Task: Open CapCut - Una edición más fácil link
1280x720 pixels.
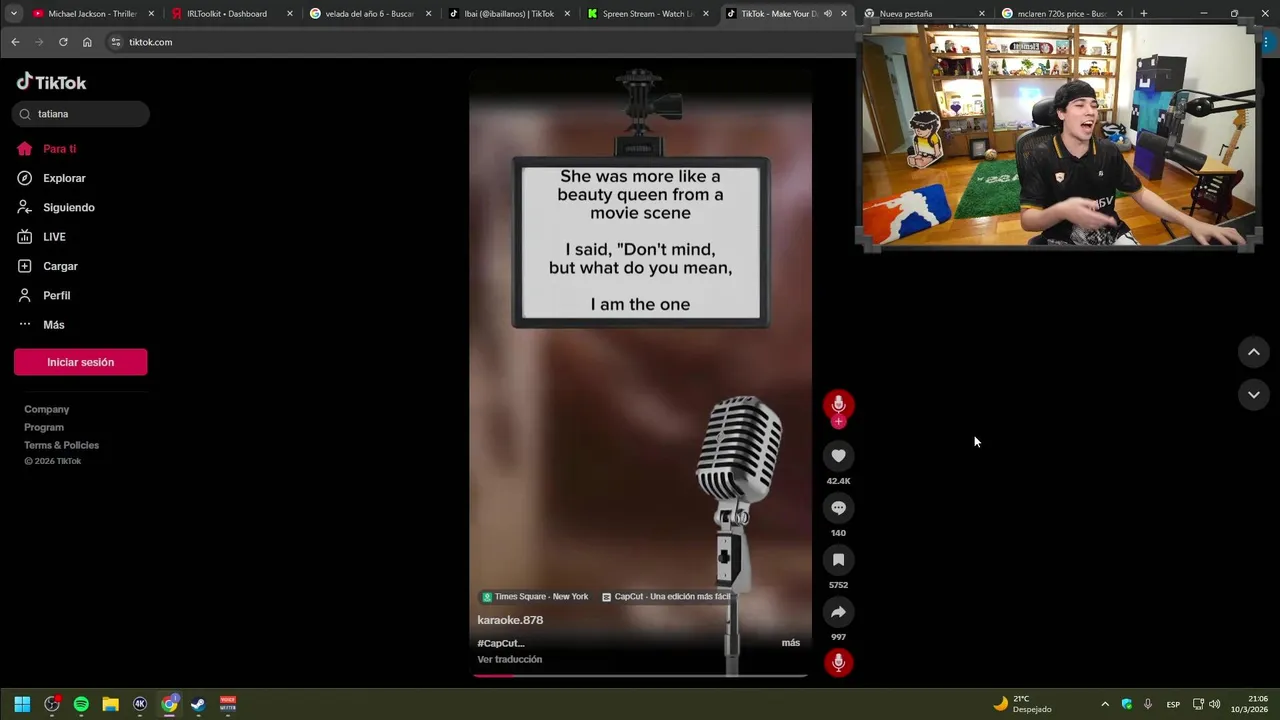Action: point(666,597)
